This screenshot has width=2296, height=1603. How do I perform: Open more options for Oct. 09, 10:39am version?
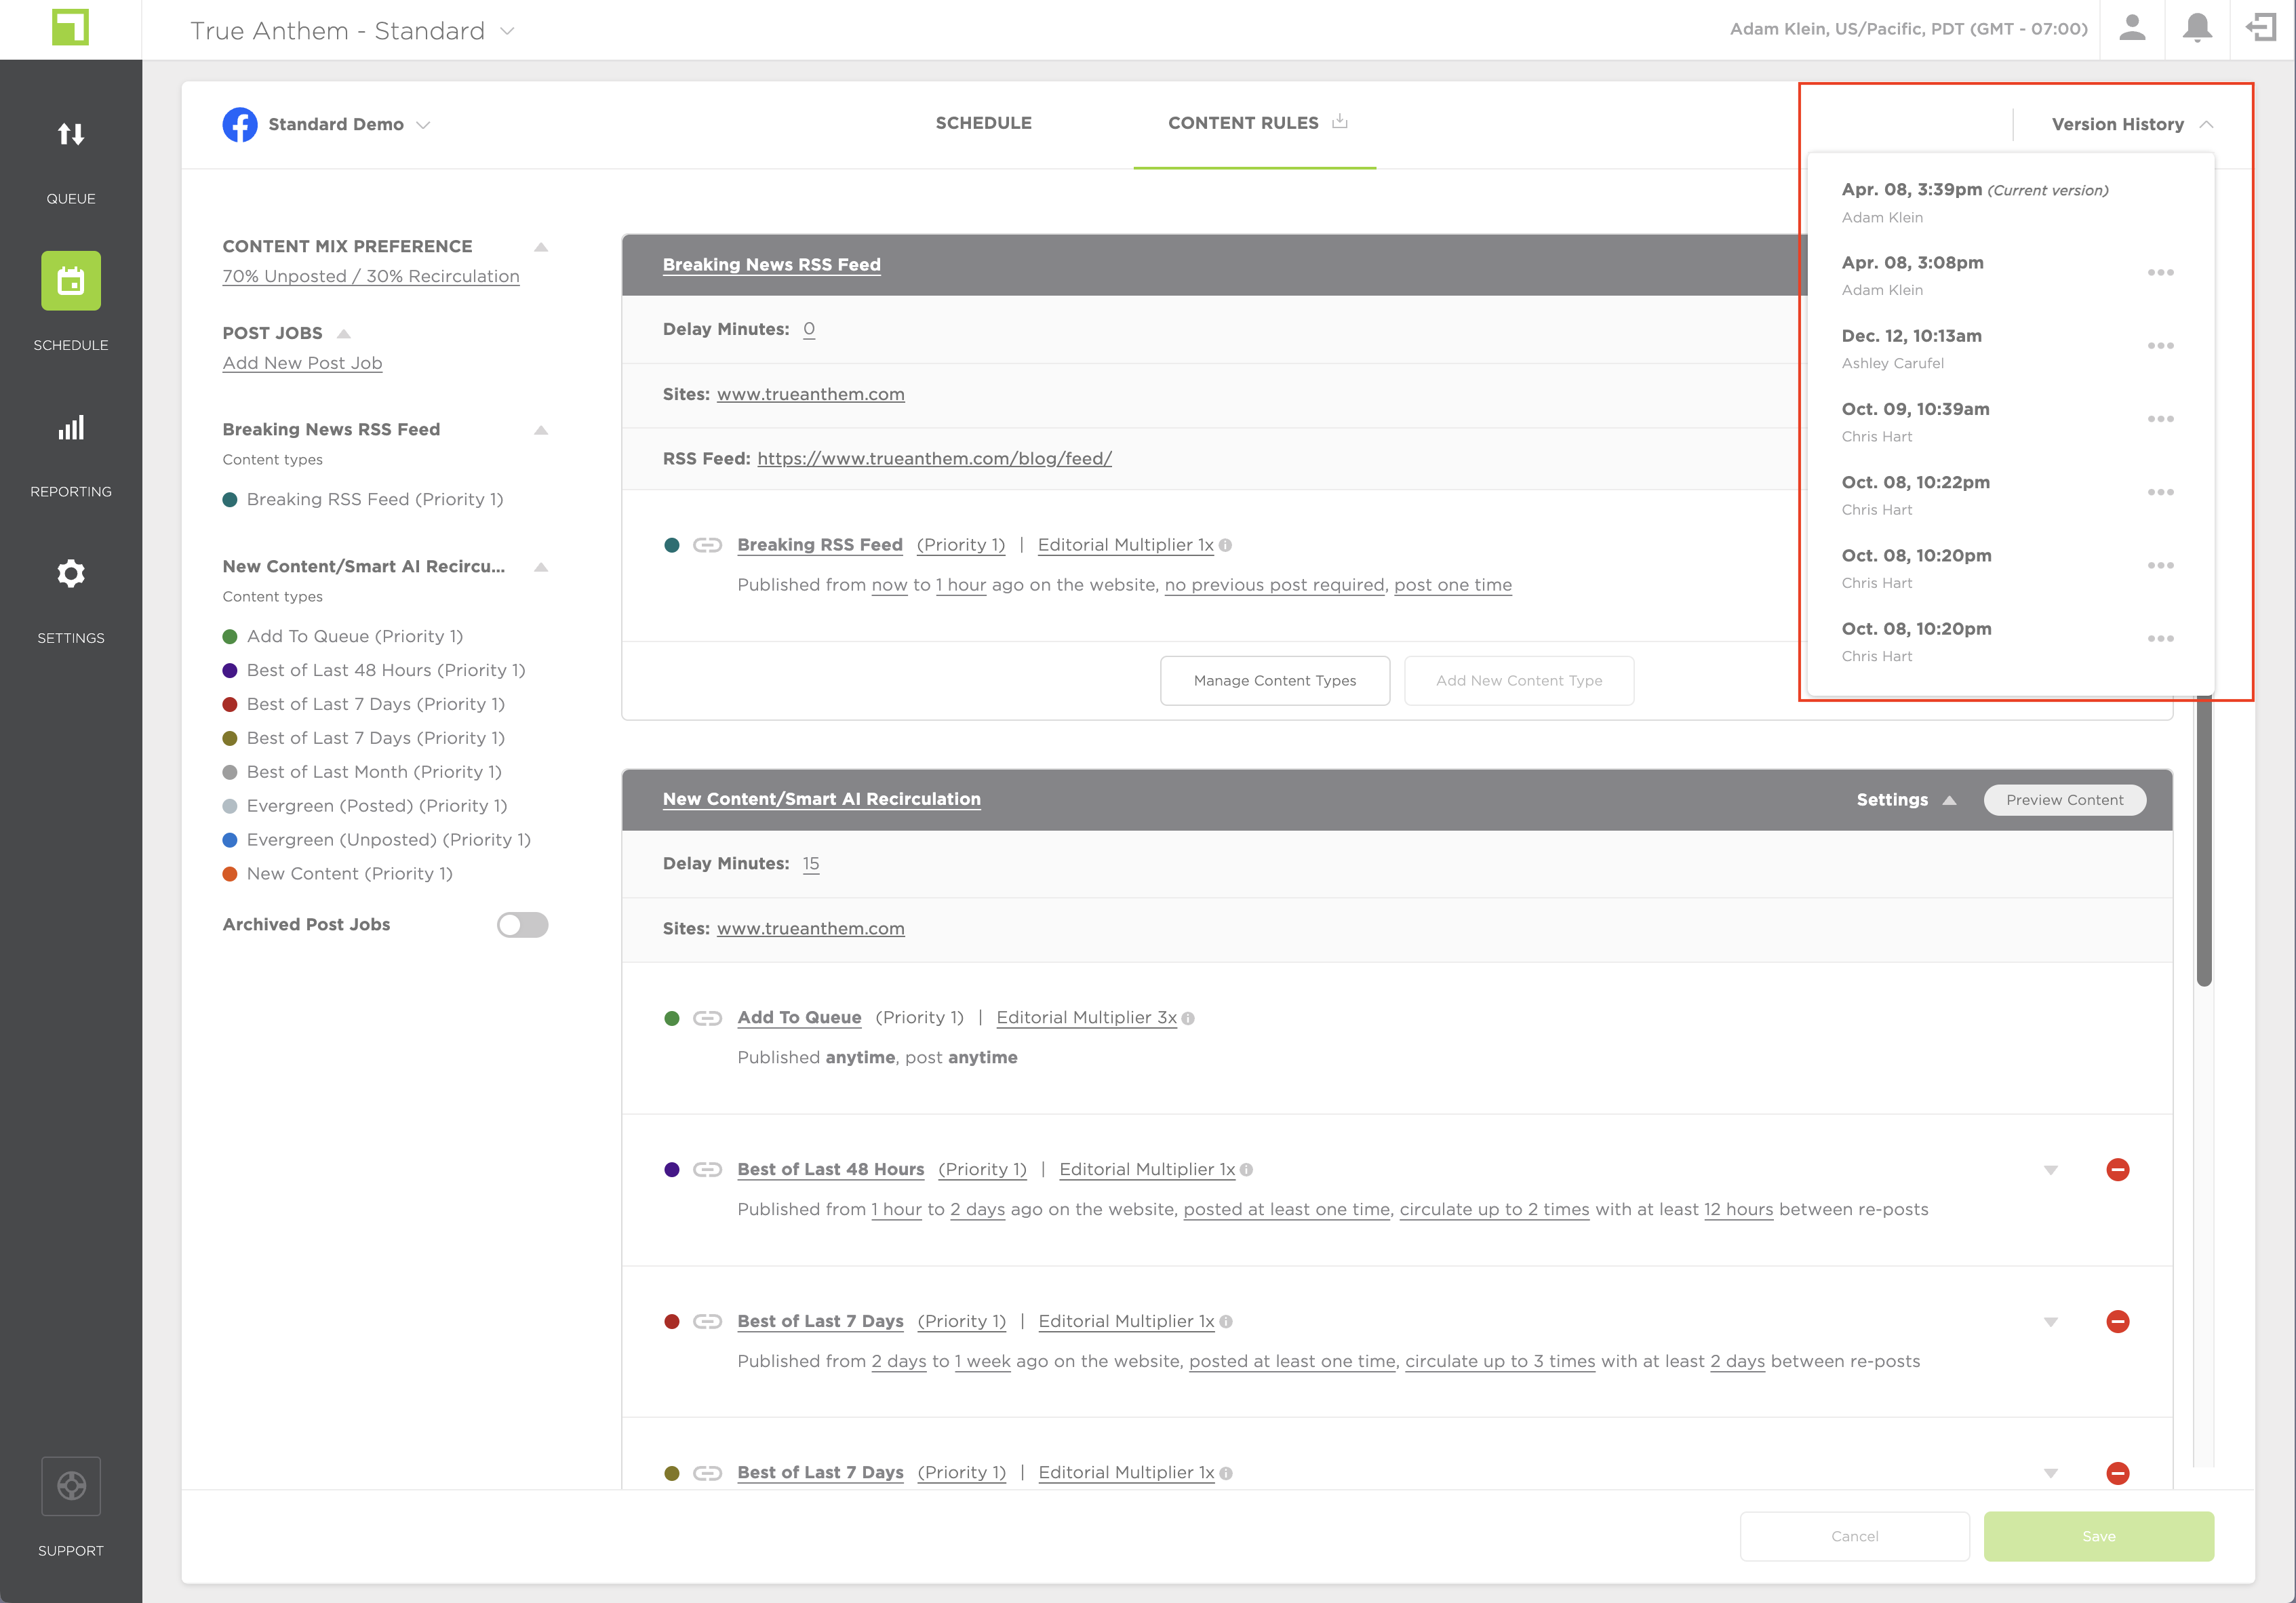click(x=2160, y=419)
